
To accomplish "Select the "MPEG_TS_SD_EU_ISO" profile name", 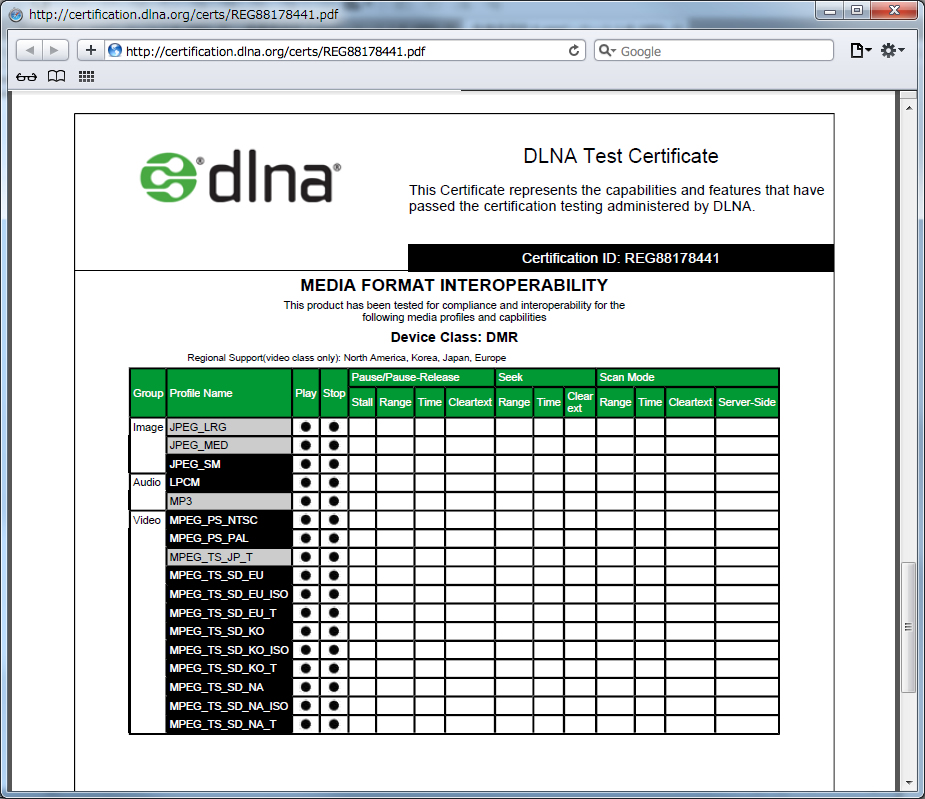I will click(229, 594).
